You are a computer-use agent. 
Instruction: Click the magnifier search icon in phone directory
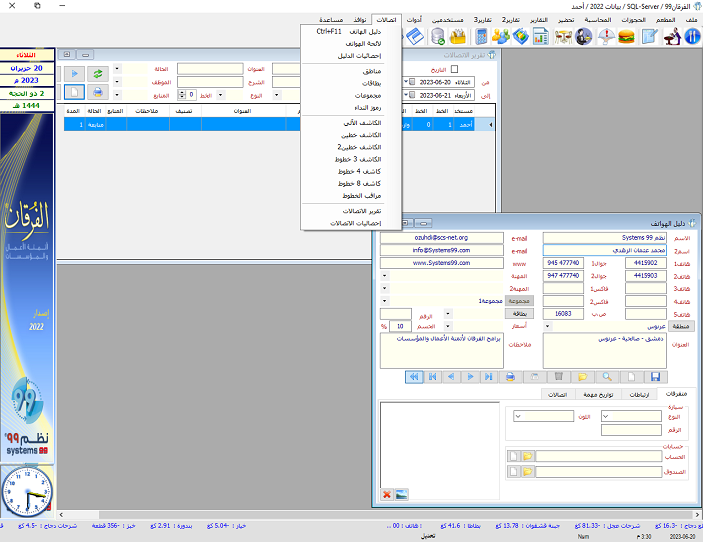(x=606, y=377)
